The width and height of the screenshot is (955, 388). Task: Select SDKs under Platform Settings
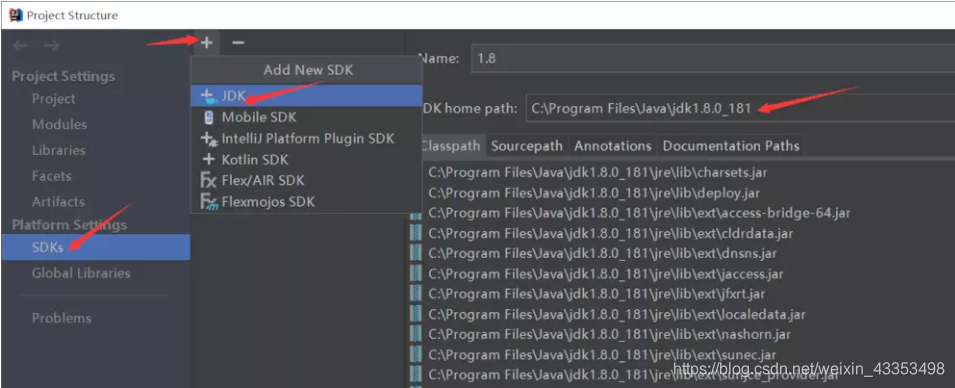[96, 247]
